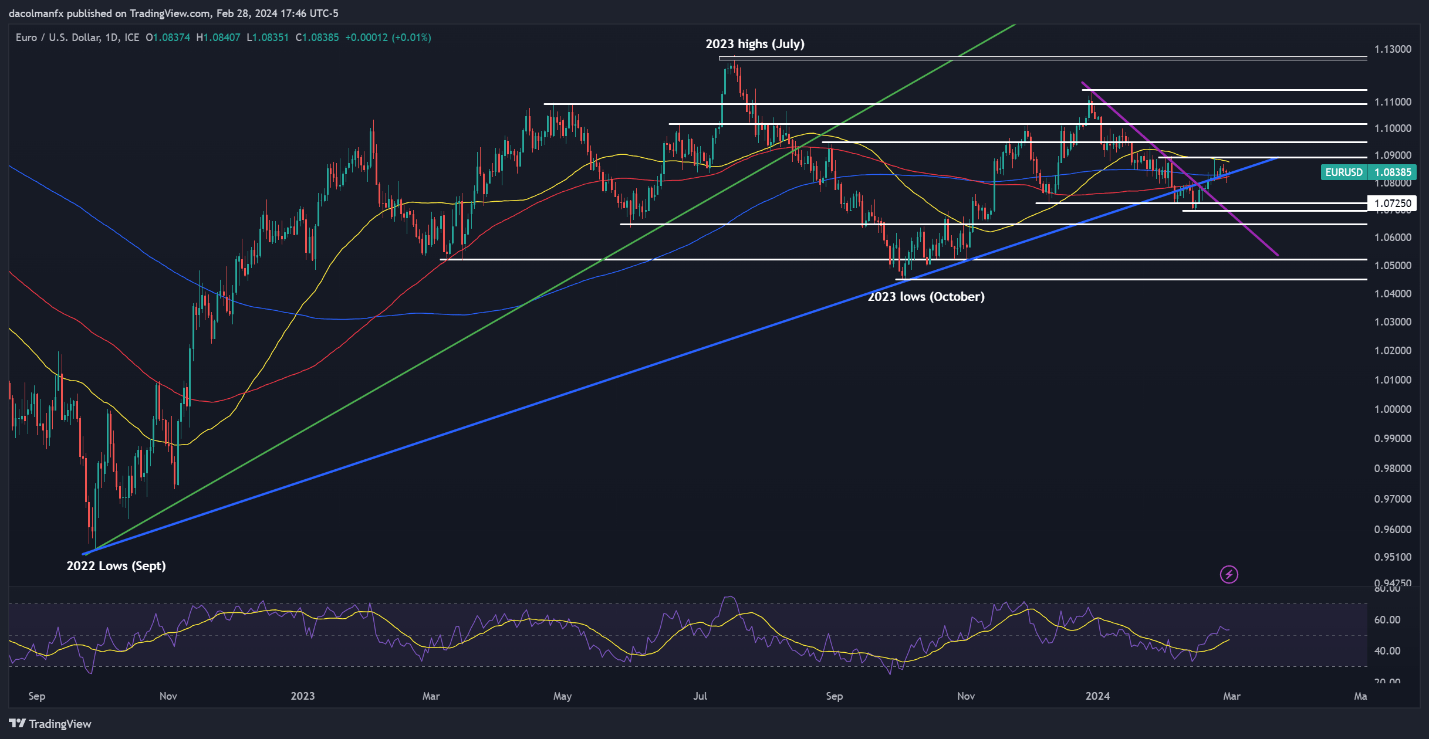Select the '2022 Lows (Sept)' annotation
The height and width of the screenshot is (739, 1429).
[116, 565]
